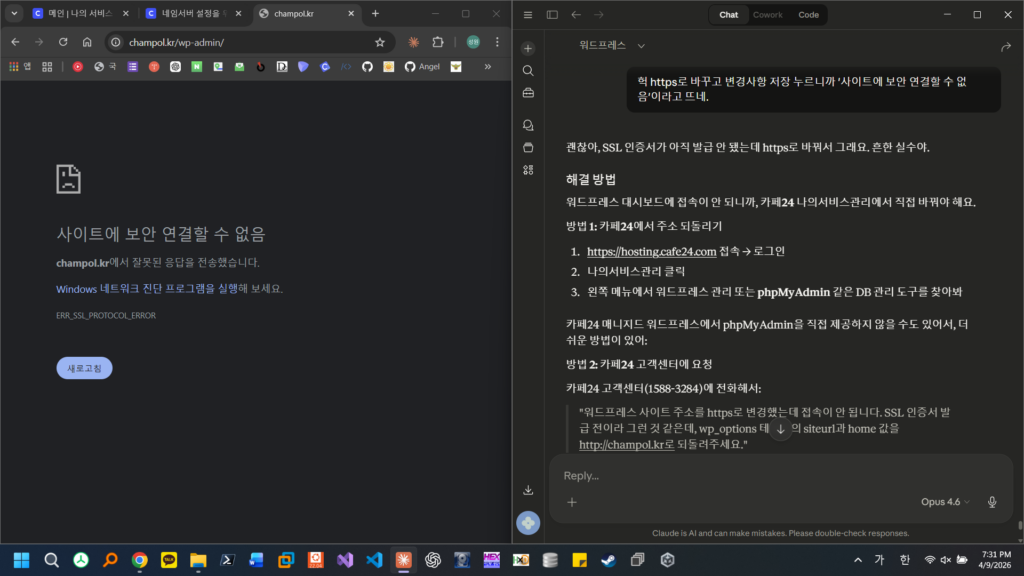Open Windows 네트워크 진단 프로그램 link

click(147, 289)
